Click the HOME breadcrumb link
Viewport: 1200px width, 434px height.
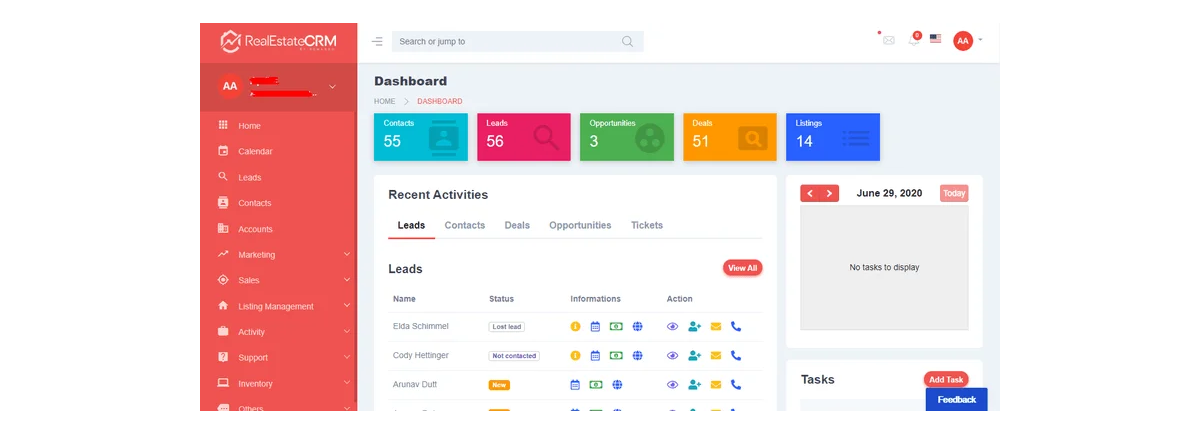pyautogui.click(x=385, y=101)
